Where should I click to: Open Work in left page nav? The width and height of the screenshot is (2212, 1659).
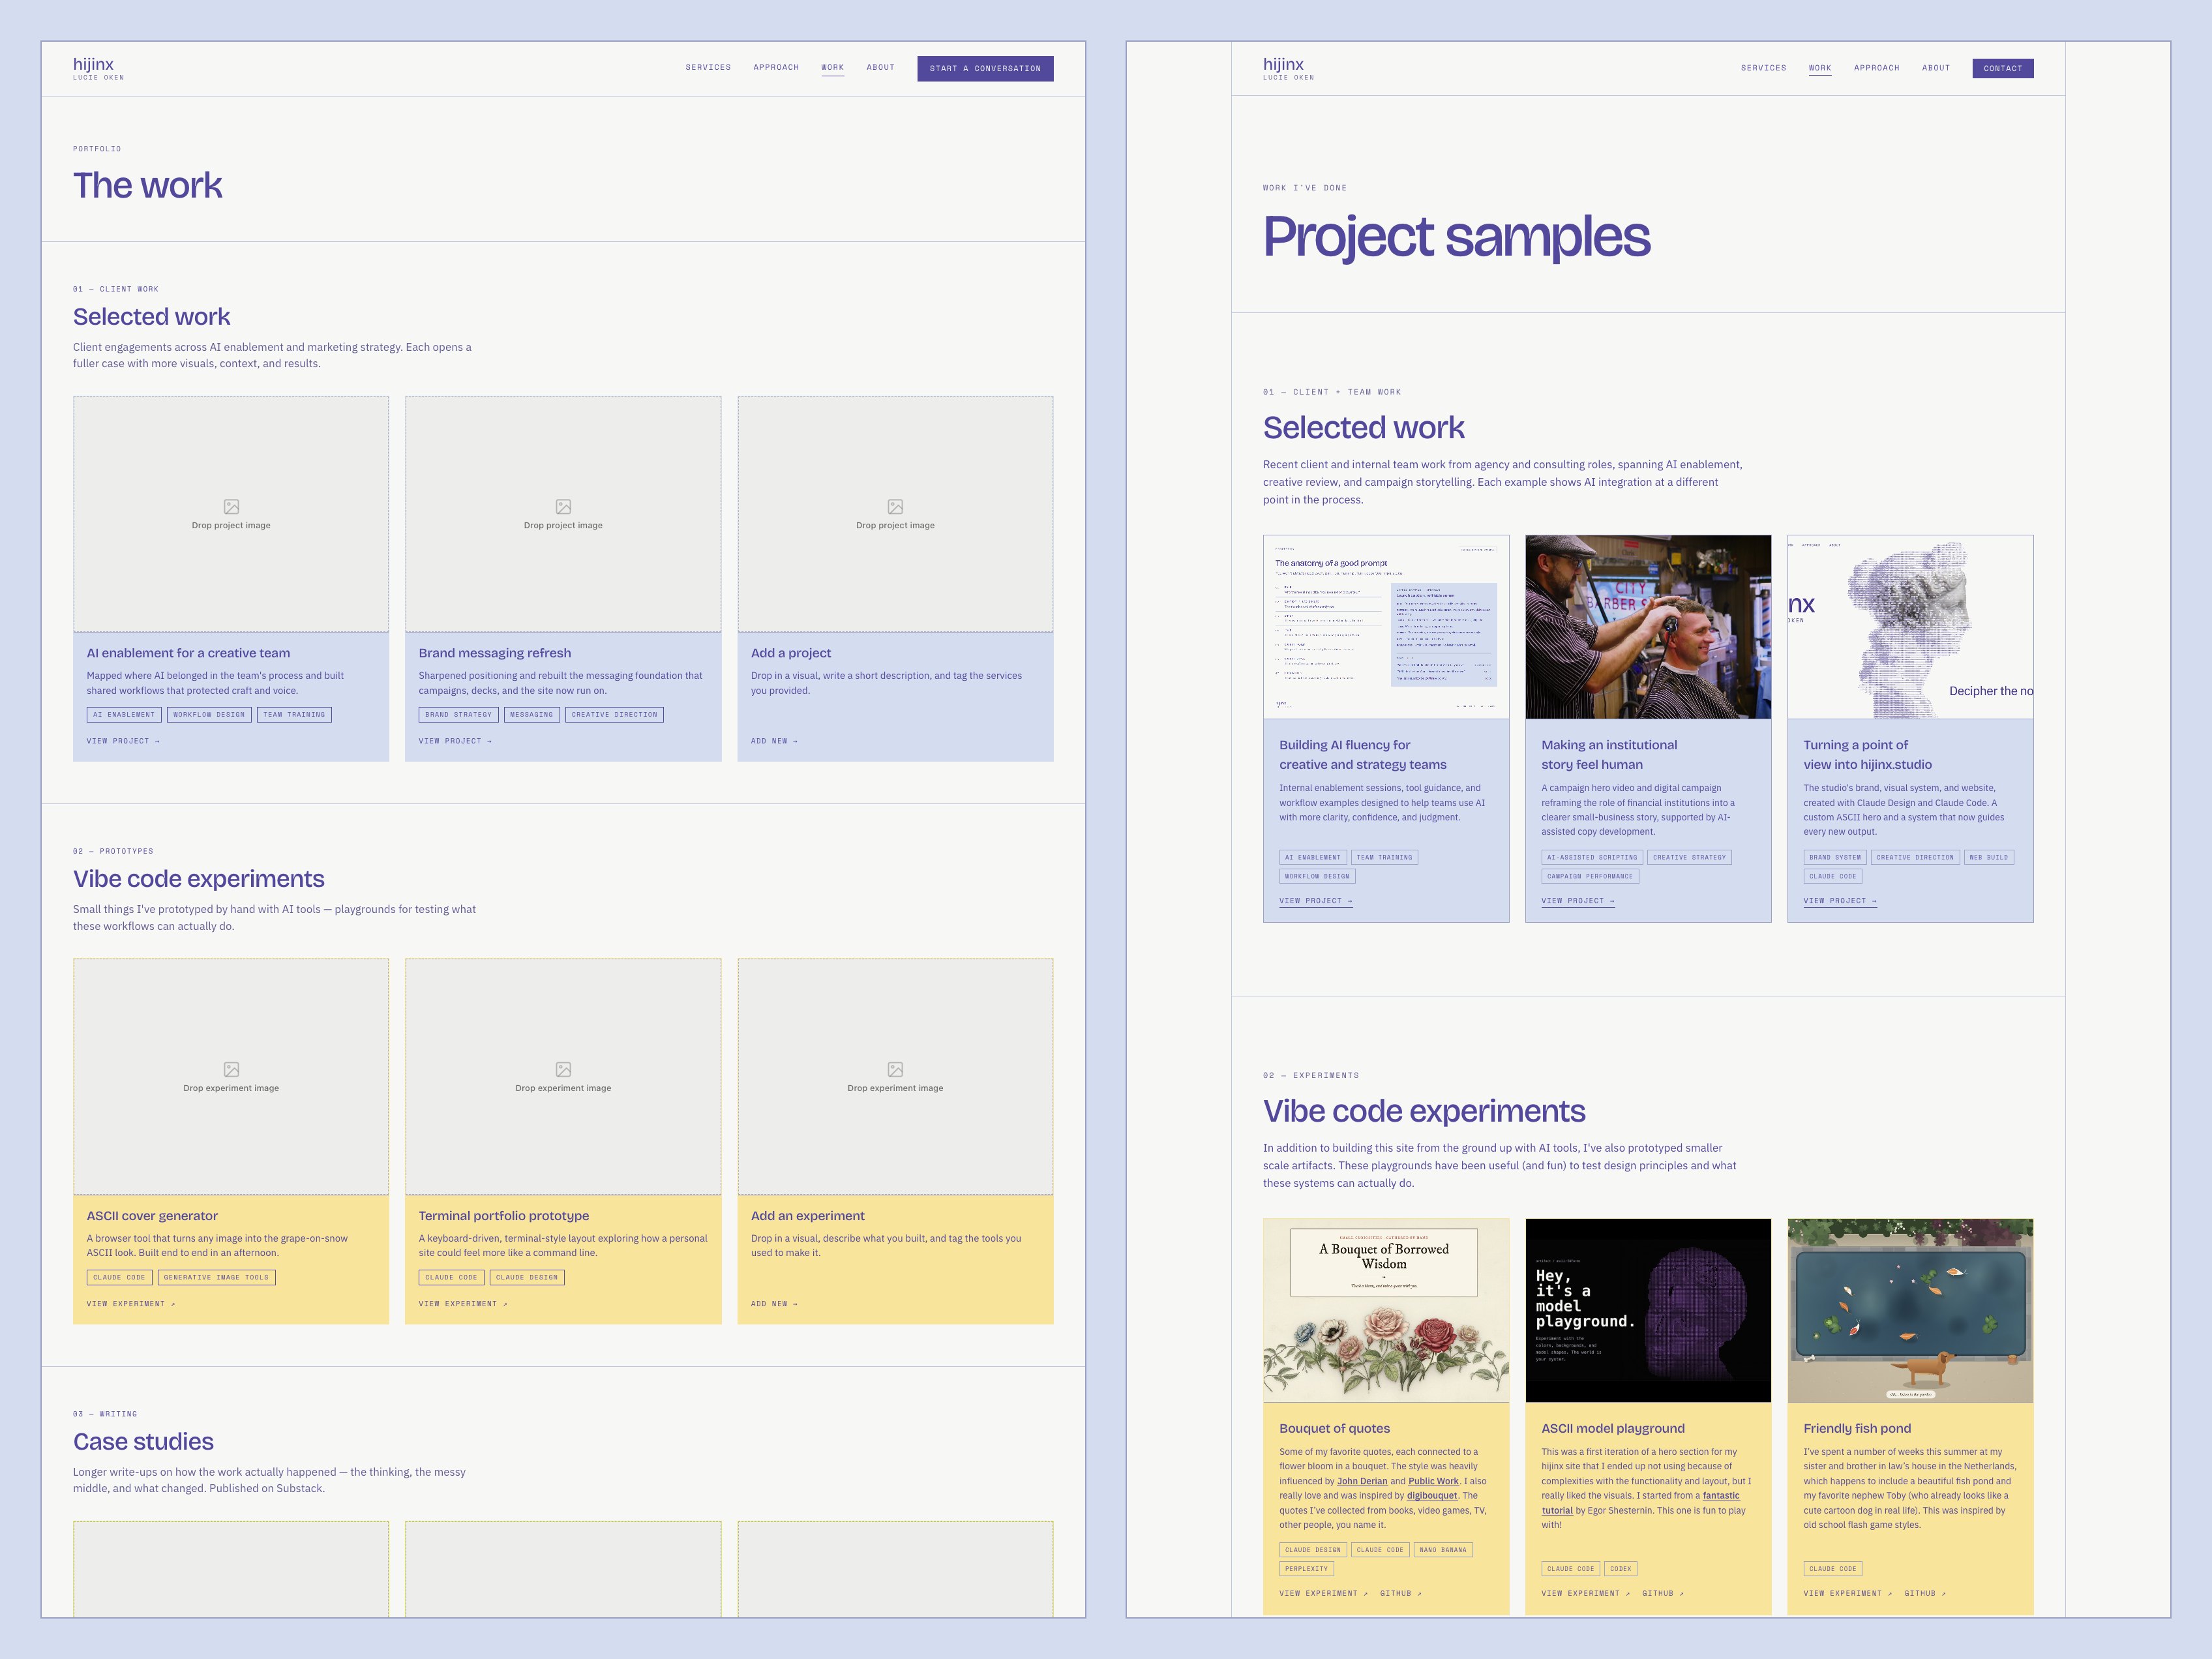coord(833,67)
